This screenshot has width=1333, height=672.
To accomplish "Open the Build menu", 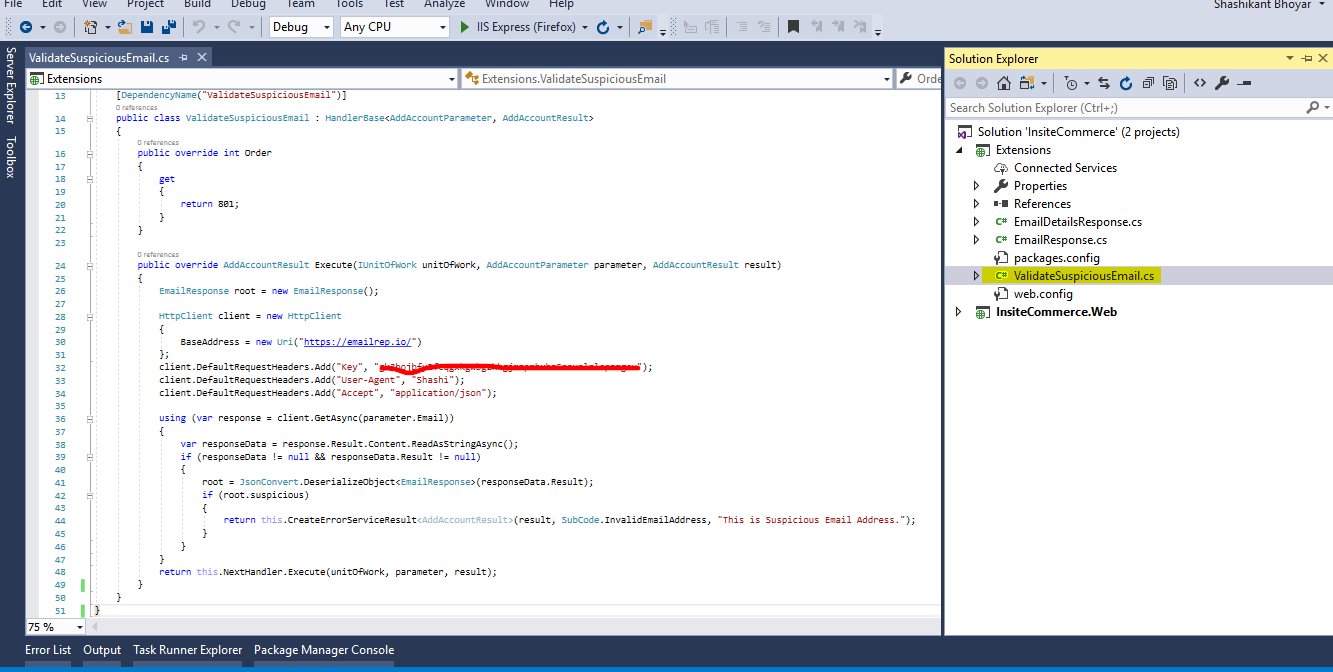I will click(196, 5).
